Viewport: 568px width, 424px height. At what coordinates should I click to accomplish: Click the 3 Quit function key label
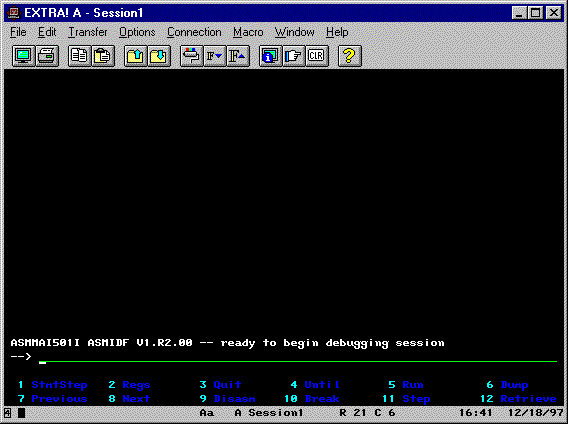(220, 385)
